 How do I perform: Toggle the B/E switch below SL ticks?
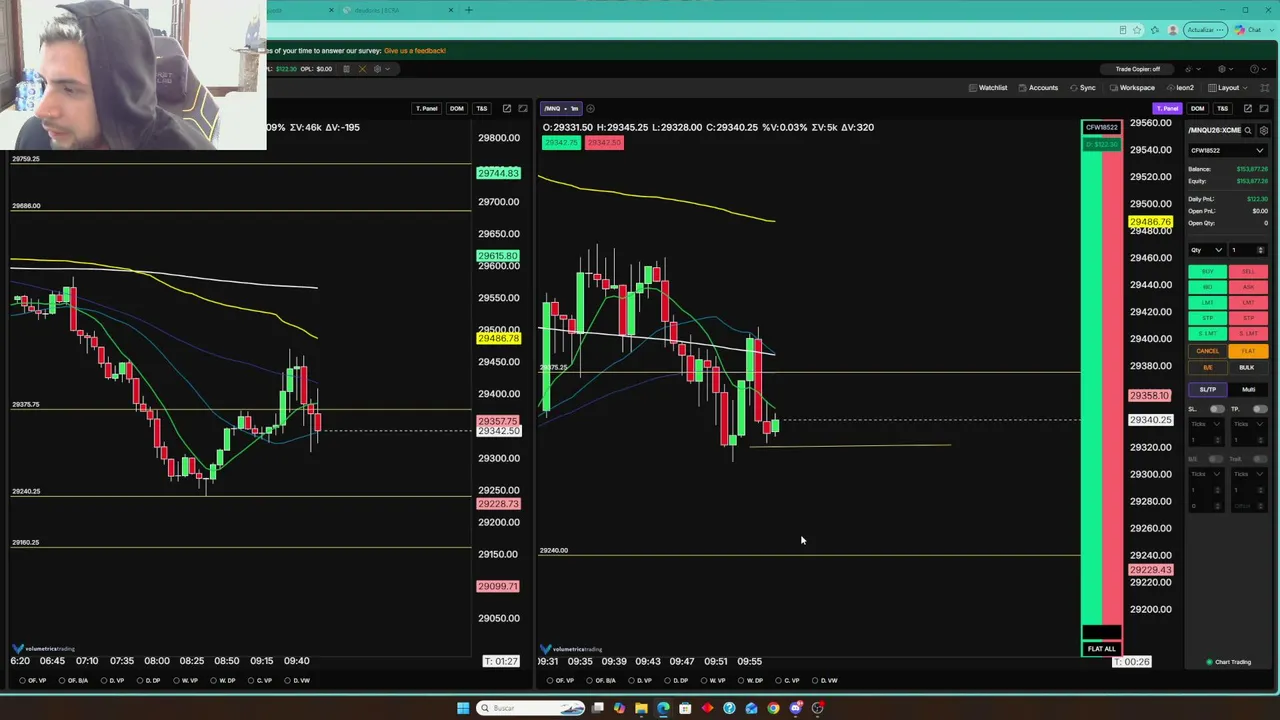1217,459
